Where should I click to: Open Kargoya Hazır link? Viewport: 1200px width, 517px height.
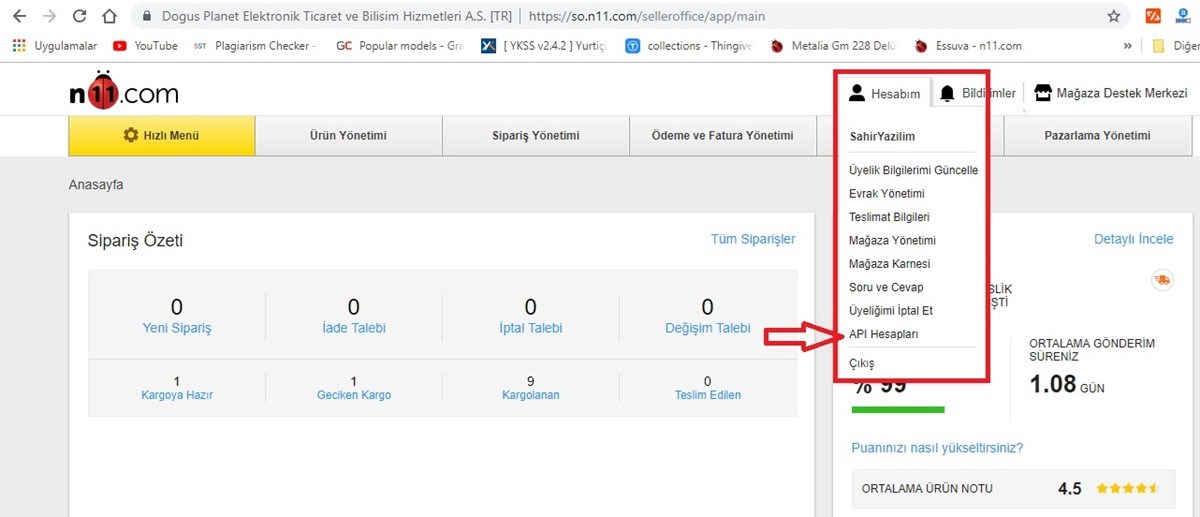[177, 395]
